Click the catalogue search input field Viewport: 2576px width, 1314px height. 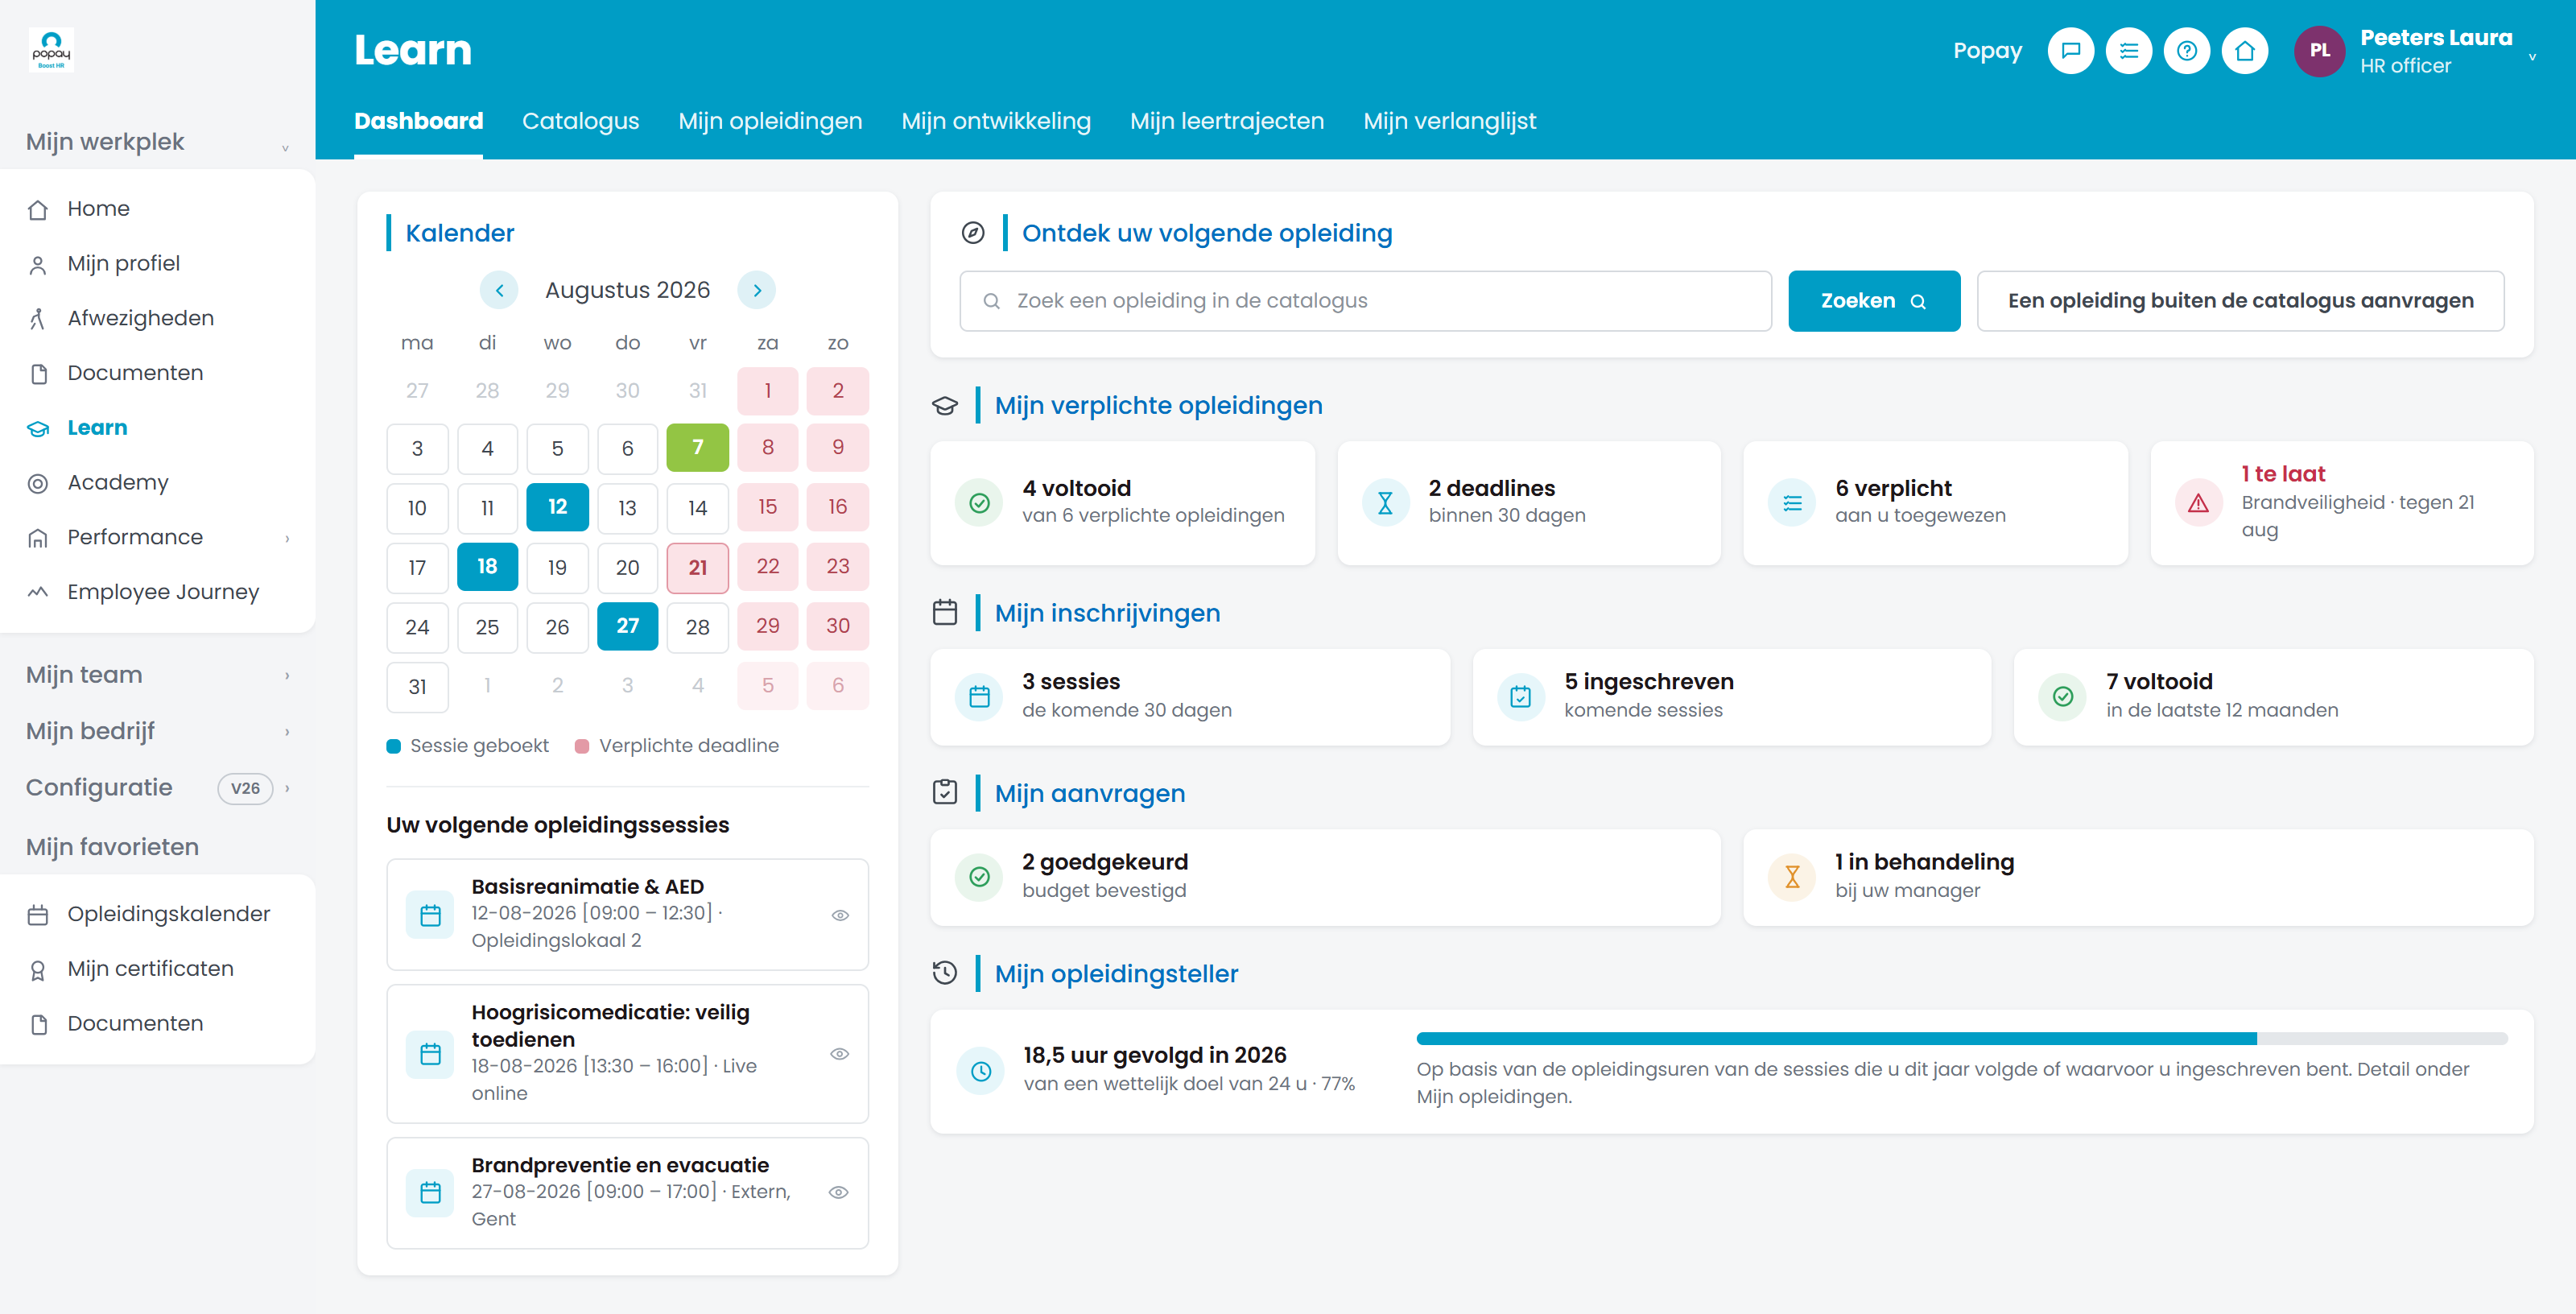[x=1365, y=301]
